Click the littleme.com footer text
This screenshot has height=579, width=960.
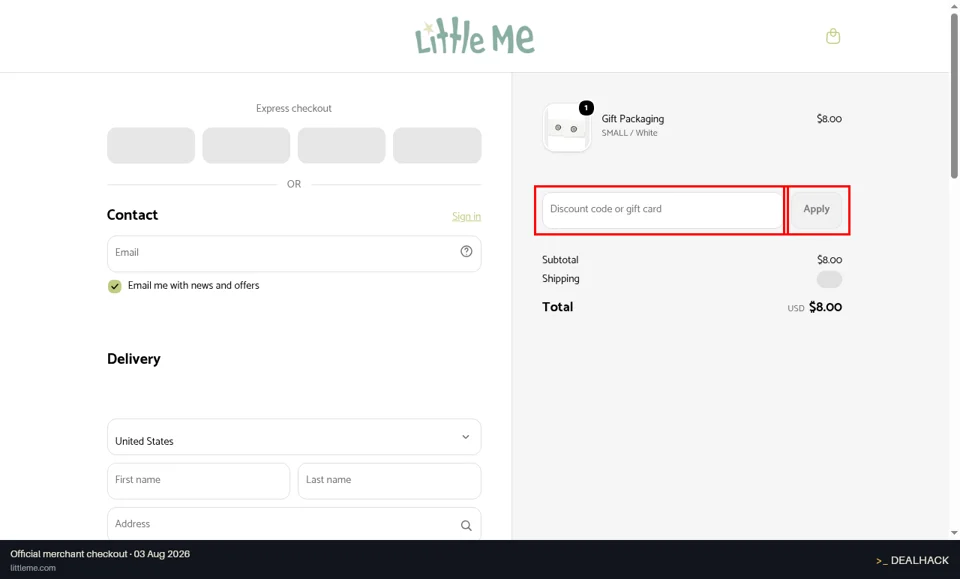[33, 568]
